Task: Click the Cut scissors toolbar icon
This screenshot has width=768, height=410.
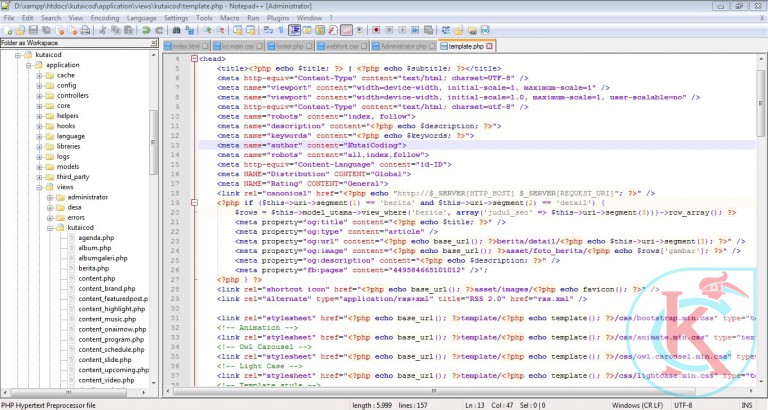Action: tap(101, 31)
